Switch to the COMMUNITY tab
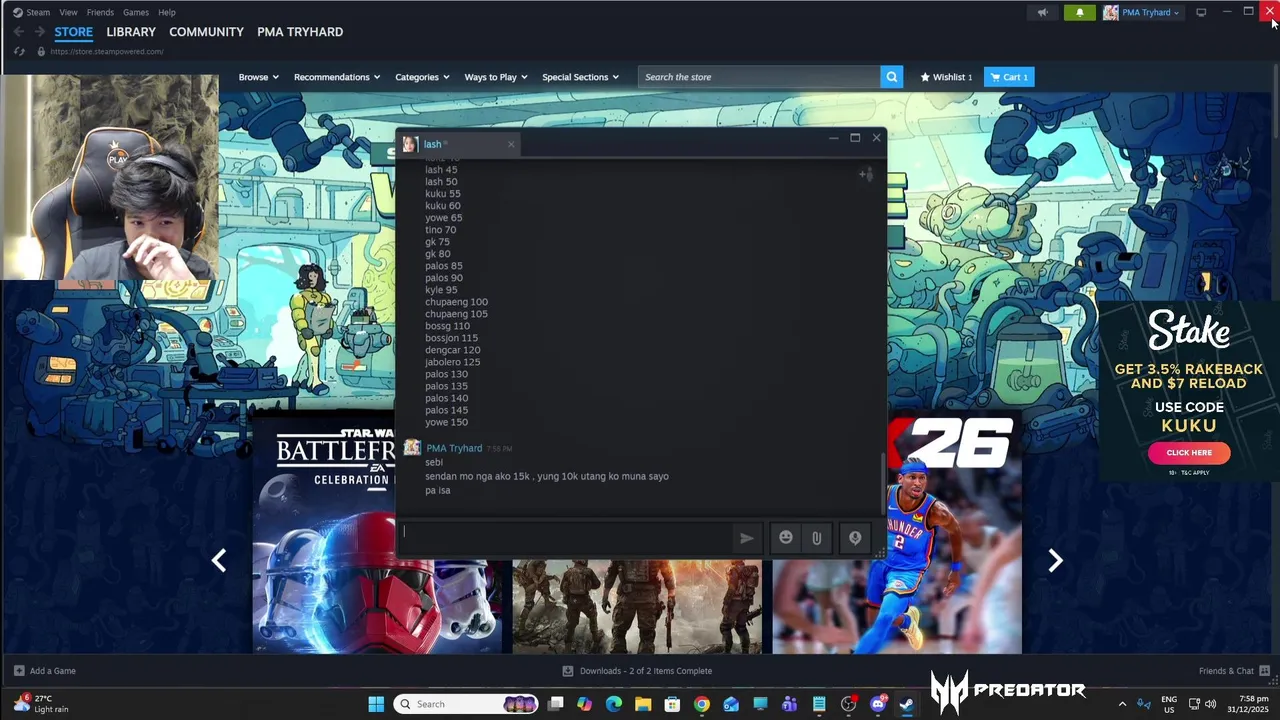Image resolution: width=1280 pixels, height=720 pixels. pos(206,32)
